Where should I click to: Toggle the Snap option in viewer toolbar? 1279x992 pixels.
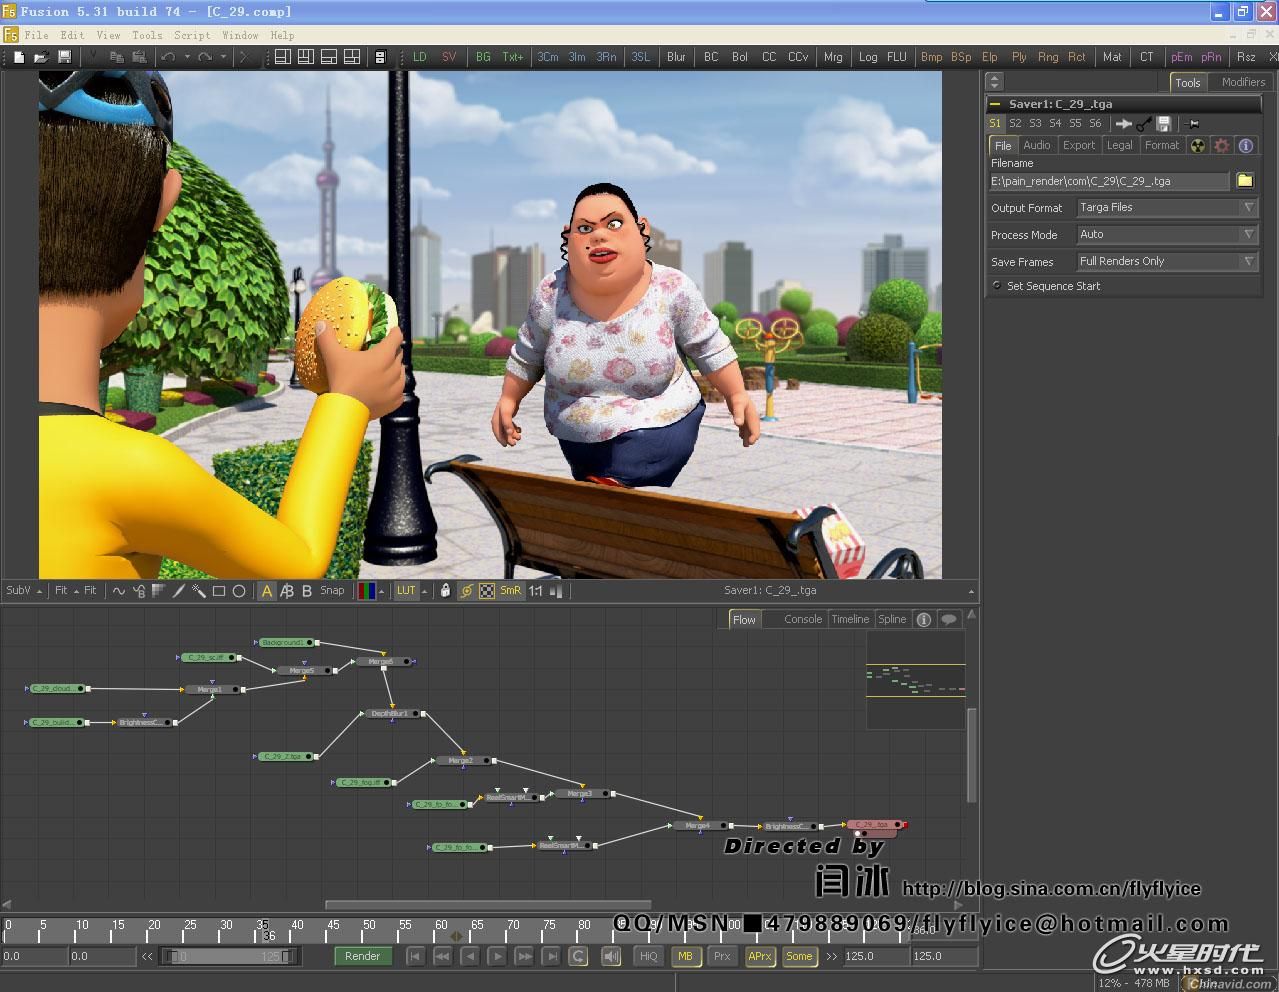point(332,591)
